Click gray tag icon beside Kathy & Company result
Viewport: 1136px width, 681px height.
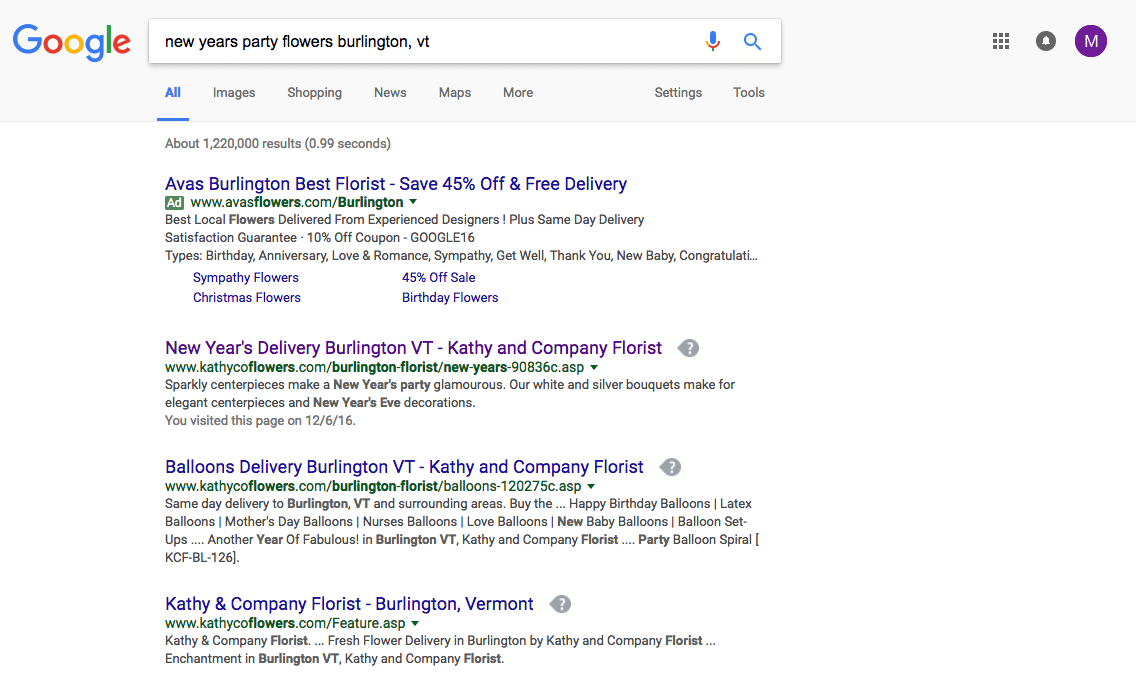tap(560, 604)
